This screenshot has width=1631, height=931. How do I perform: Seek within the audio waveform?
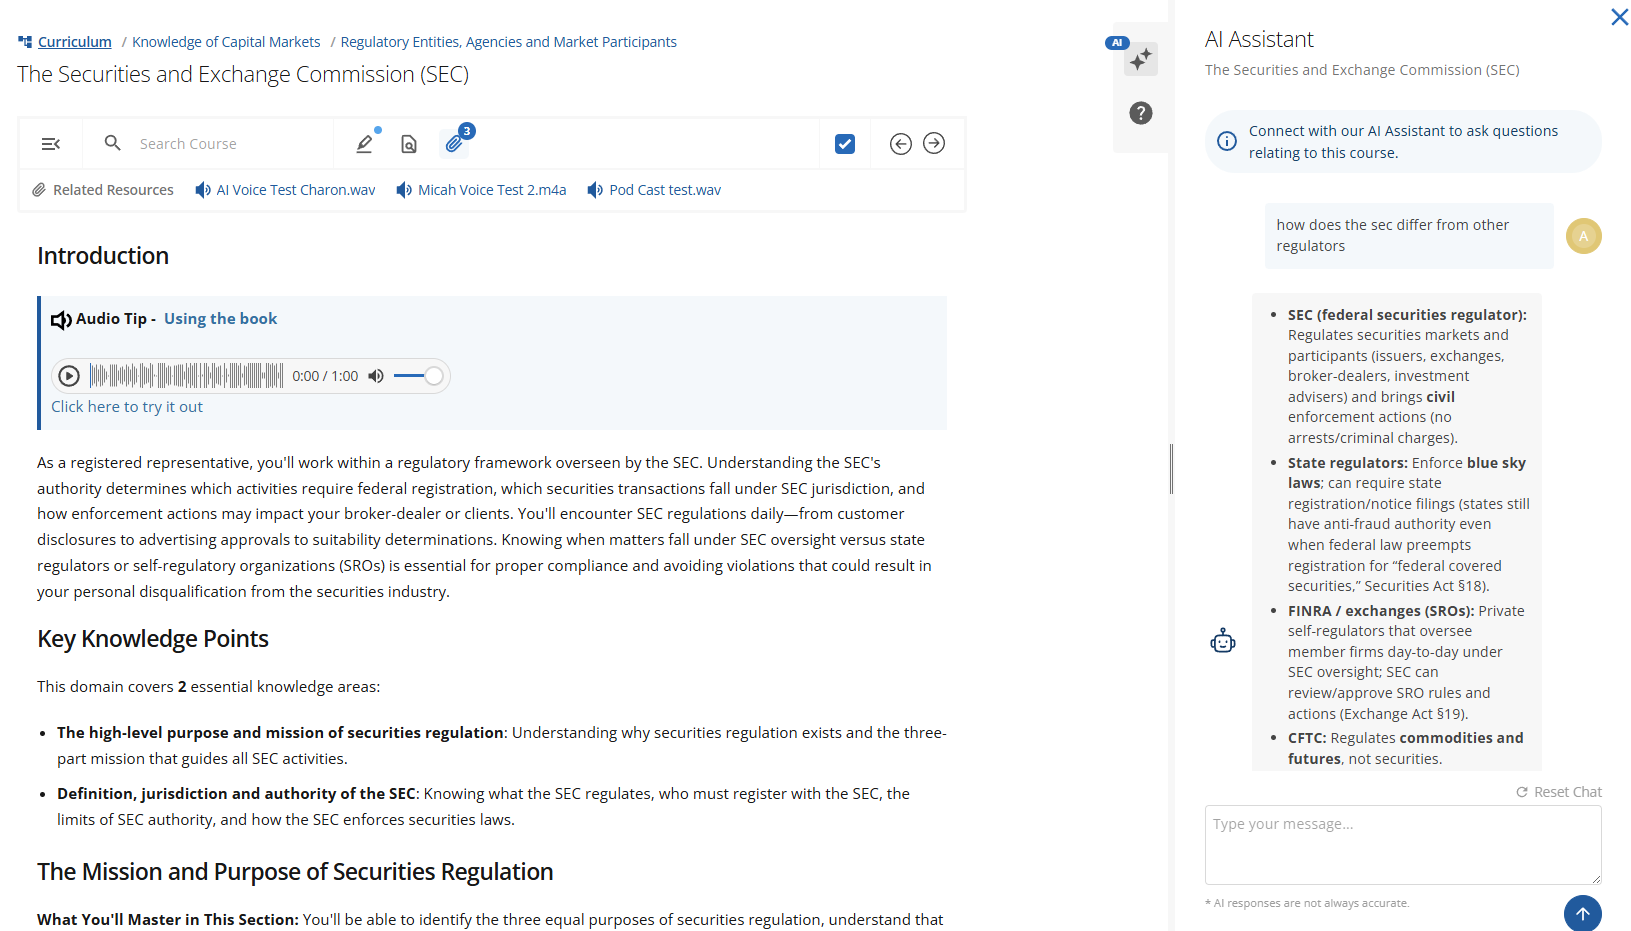click(x=186, y=376)
